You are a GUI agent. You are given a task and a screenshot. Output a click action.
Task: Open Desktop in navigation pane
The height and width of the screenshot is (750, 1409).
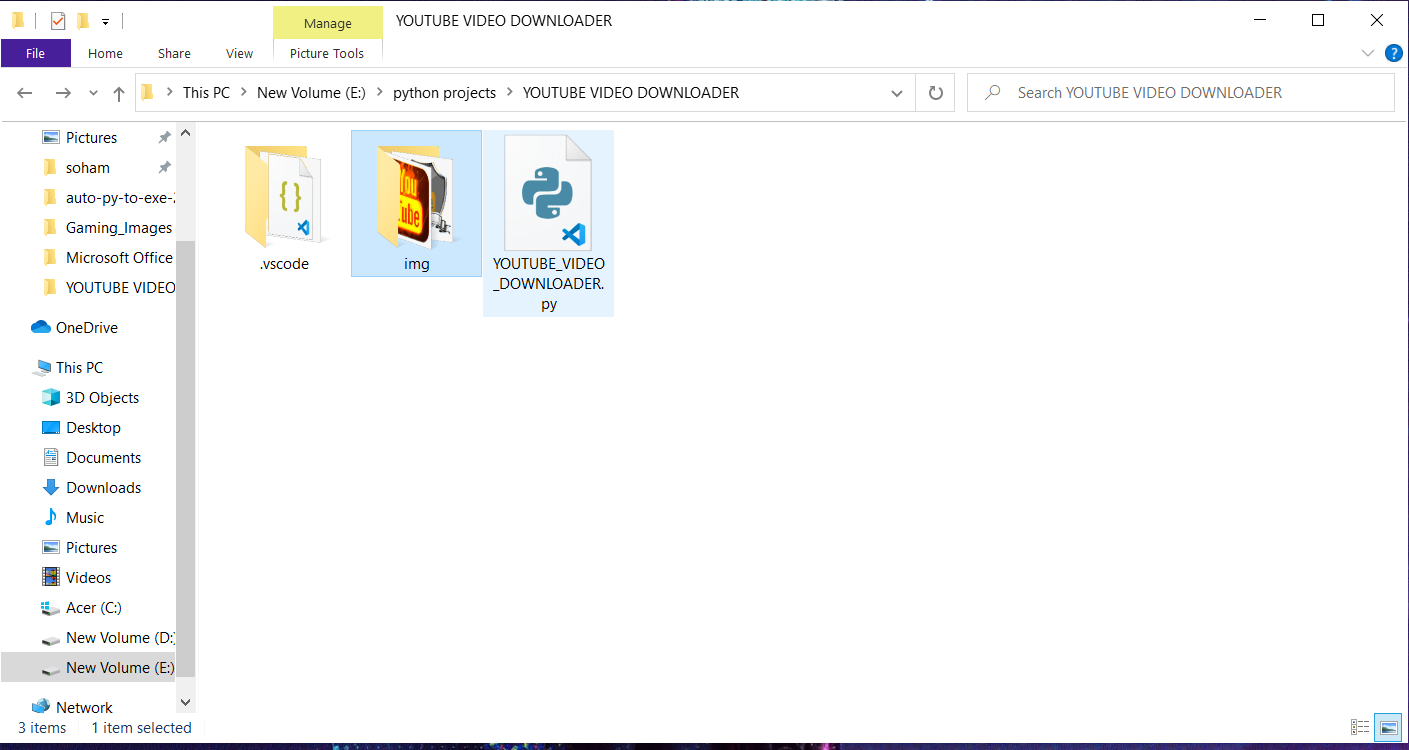point(93,428)
